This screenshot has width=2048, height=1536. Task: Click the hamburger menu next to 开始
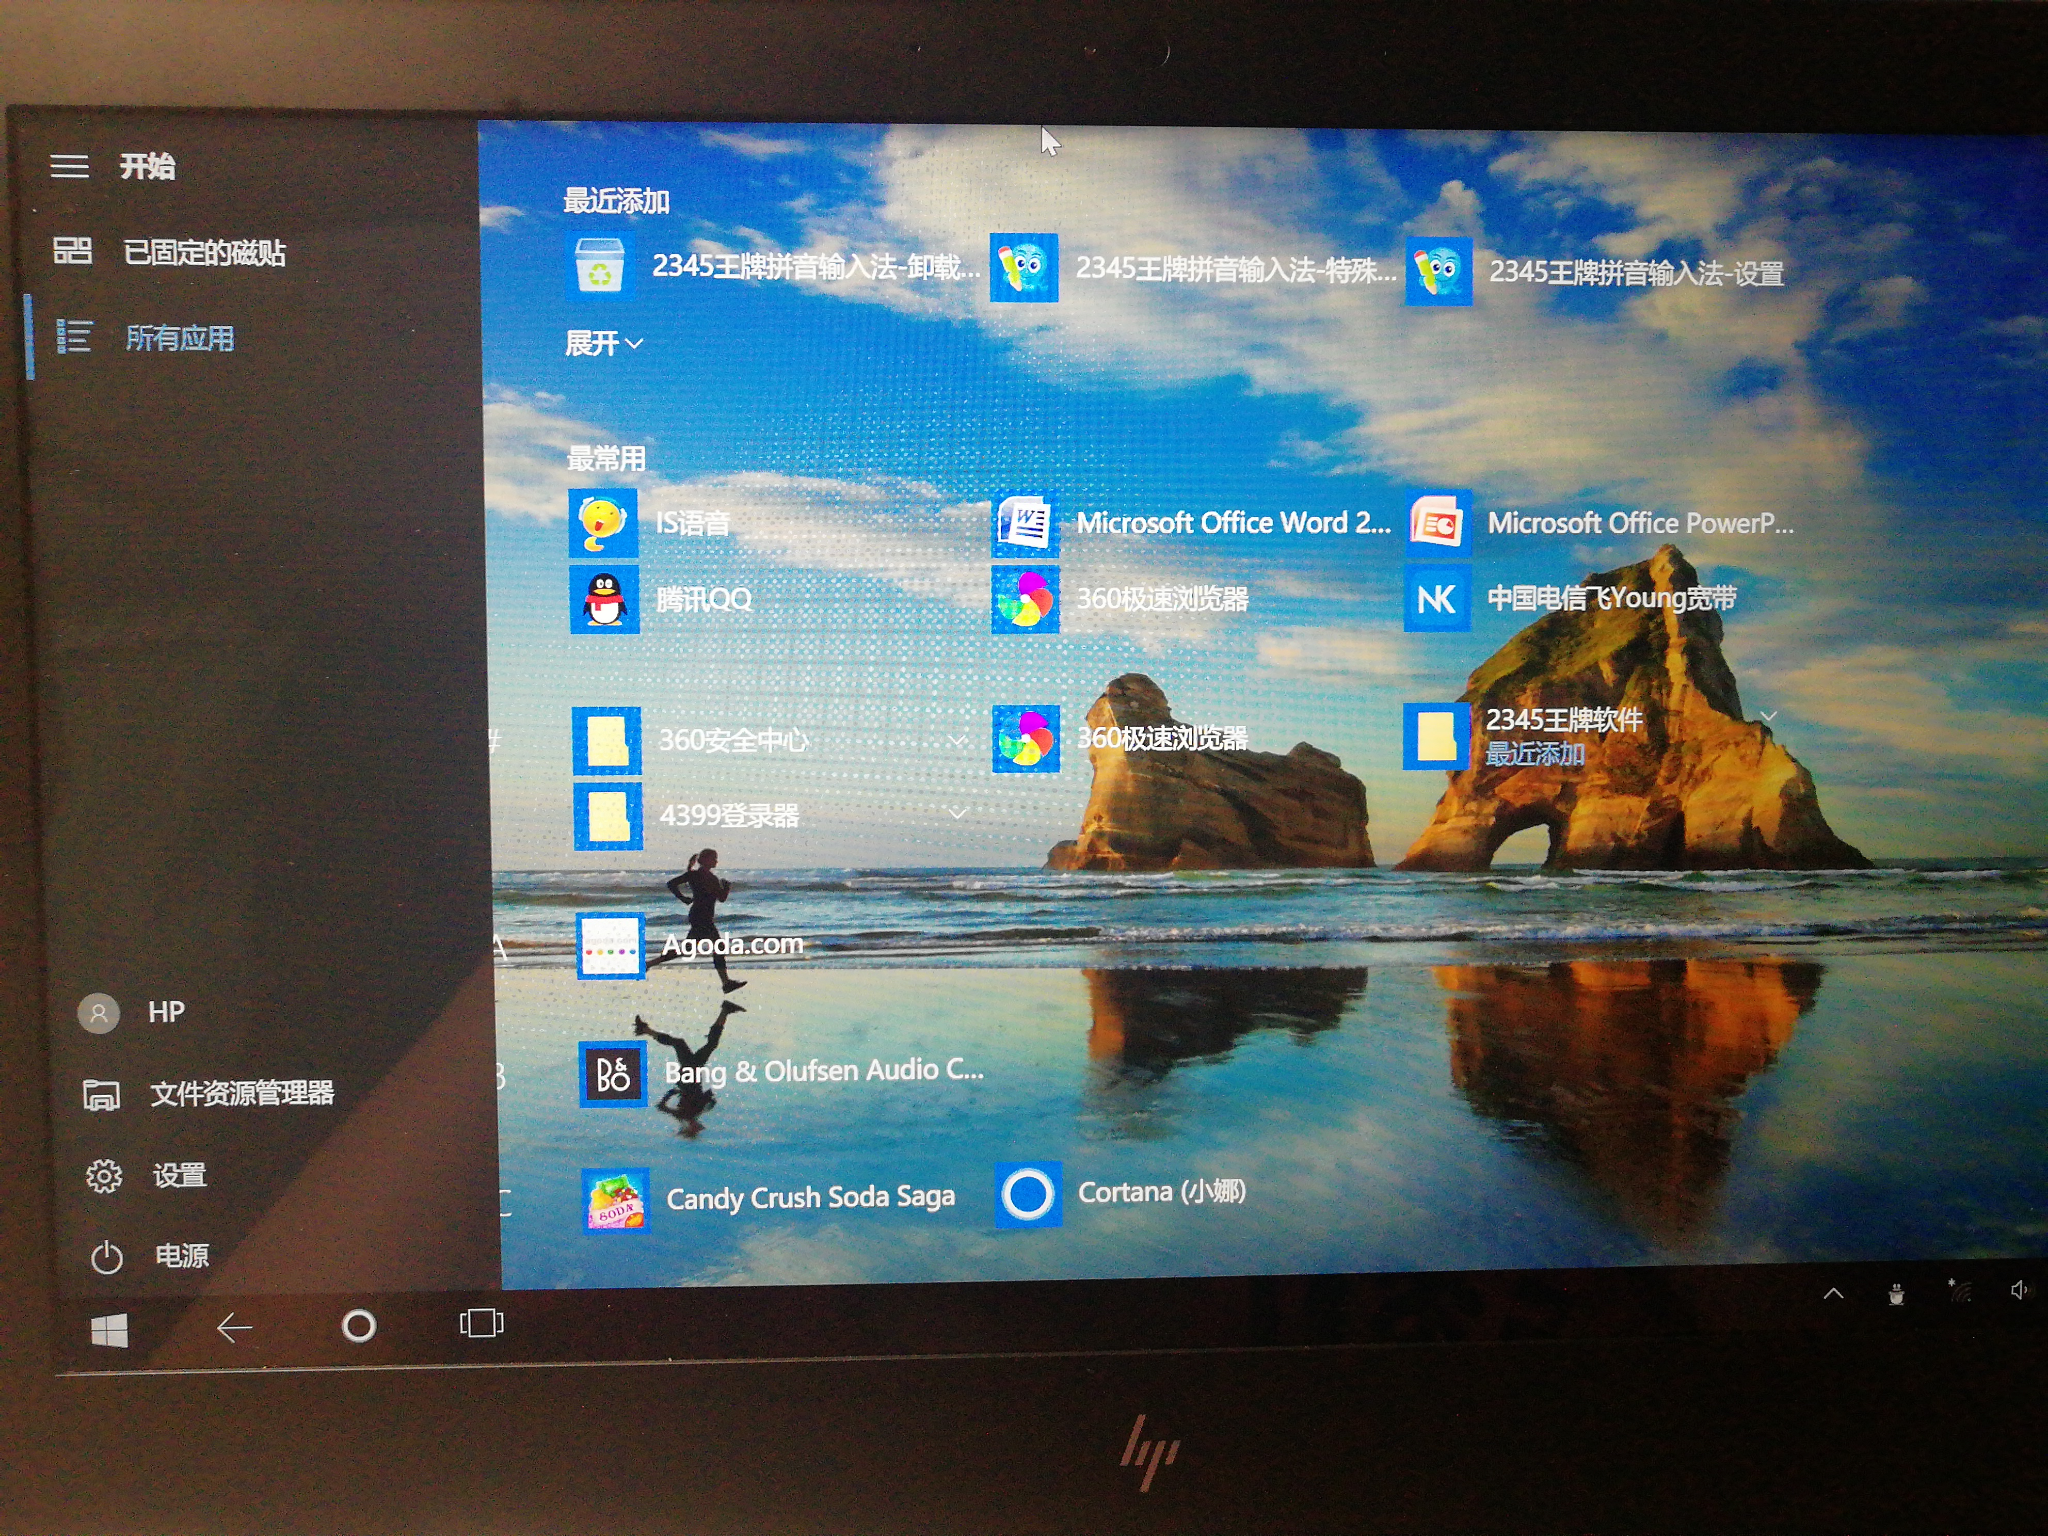[x=70, y=166]
